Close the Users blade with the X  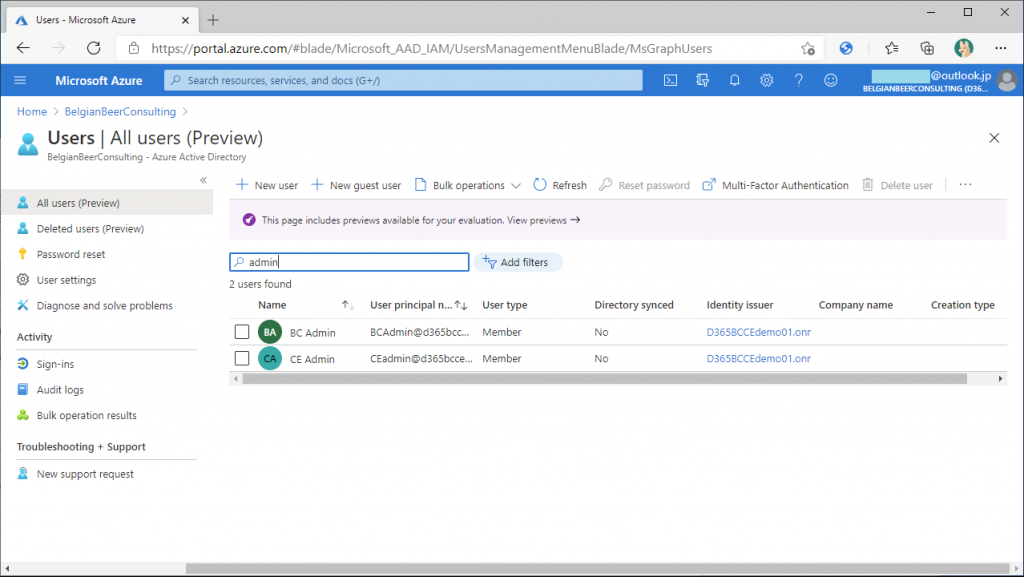click(x=994, y=138)
